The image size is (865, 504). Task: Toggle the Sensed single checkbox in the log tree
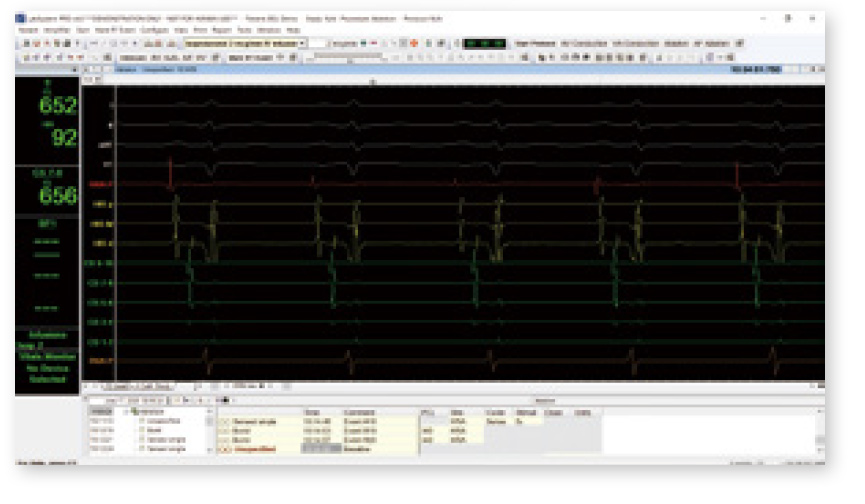click(143, 437)
